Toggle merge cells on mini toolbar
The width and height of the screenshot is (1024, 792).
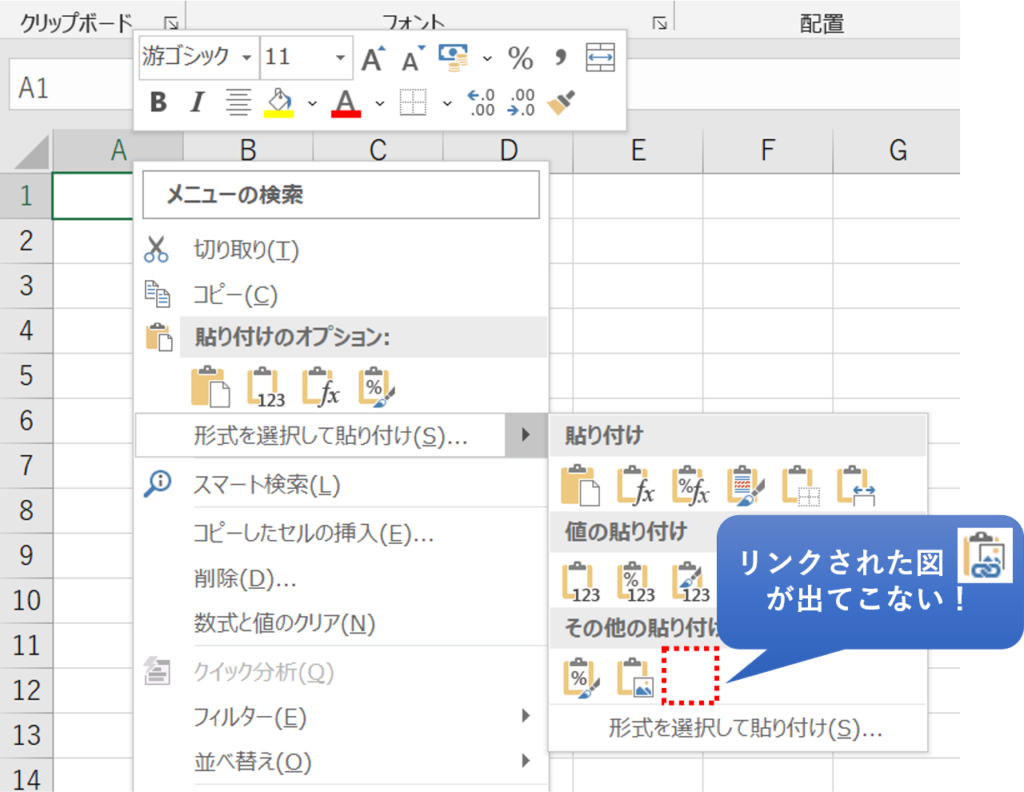coord(602,58)
